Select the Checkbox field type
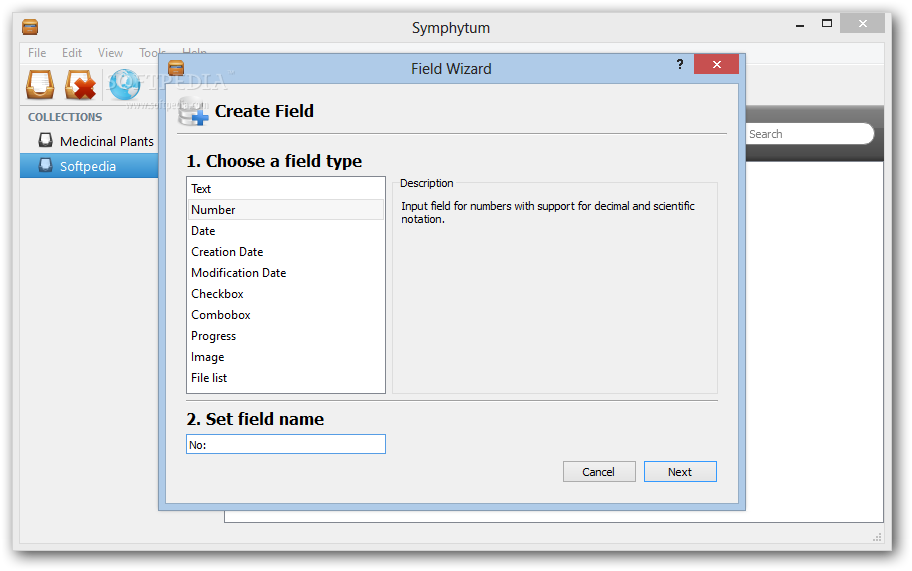Image resolution: width=912 pixels, height=571 pixels. tap(286, 294)
